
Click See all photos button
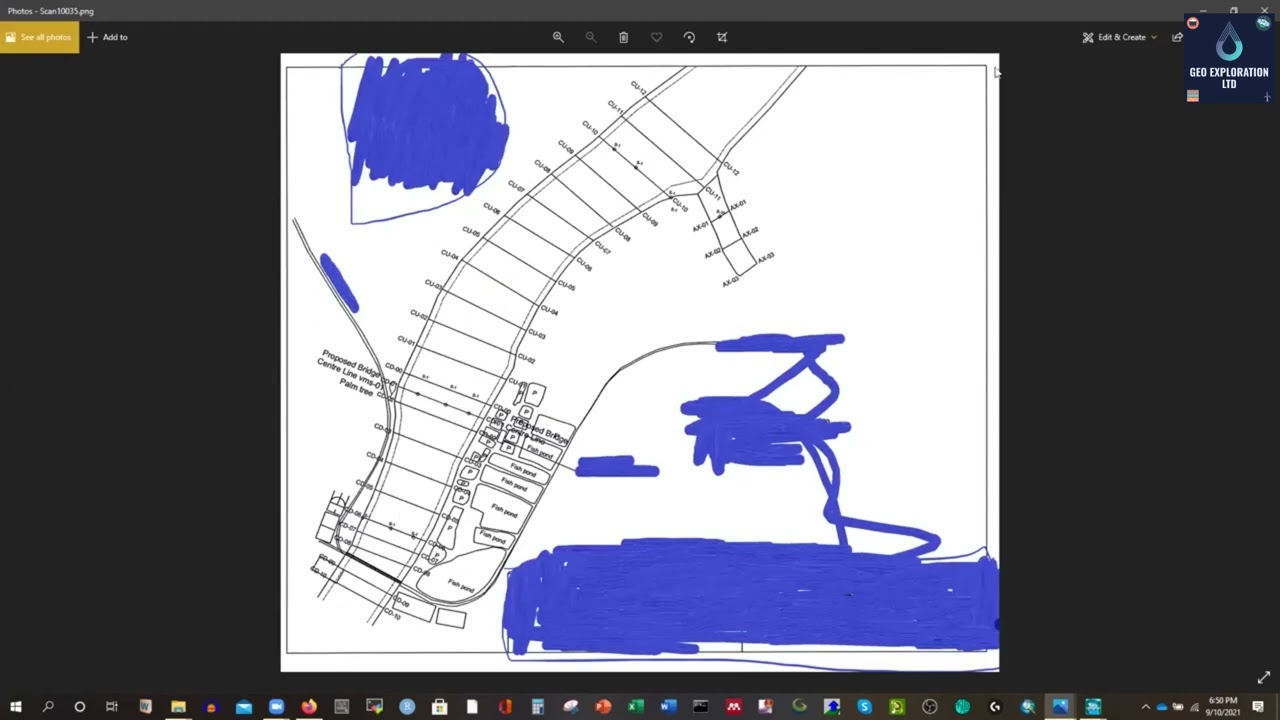coord(39,37)
